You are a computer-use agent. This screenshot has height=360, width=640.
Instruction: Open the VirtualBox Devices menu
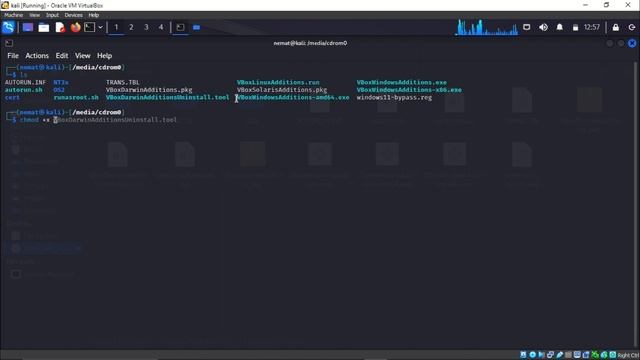73,15
